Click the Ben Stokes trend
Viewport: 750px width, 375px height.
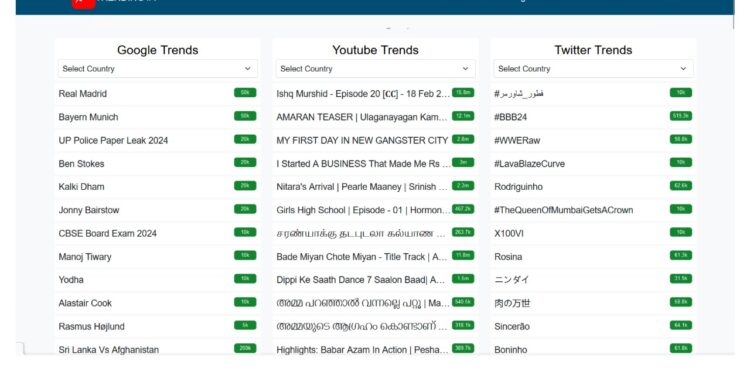coord(81,164)
